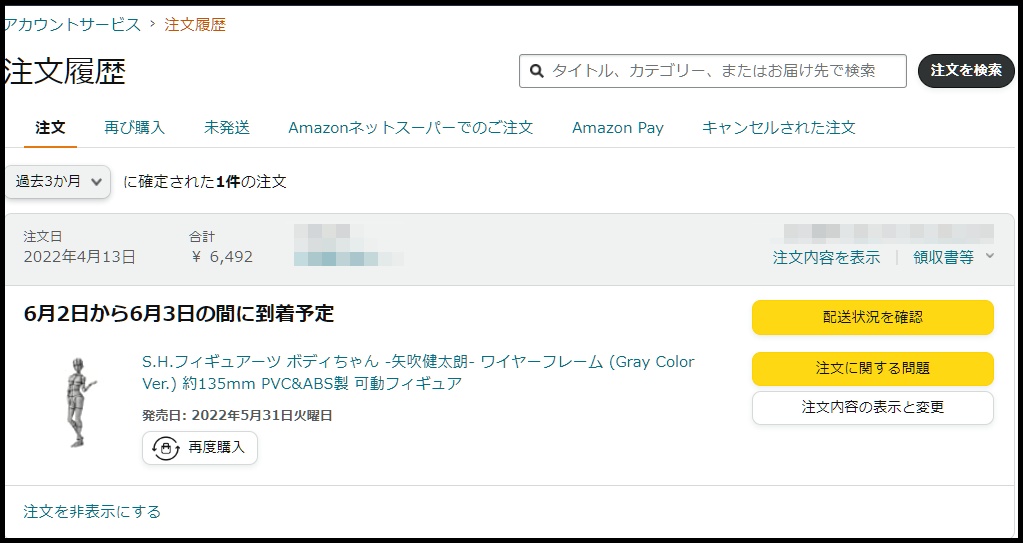Click the magnifier icon in search box
The image size is (1023, 543).
point(536,71)
